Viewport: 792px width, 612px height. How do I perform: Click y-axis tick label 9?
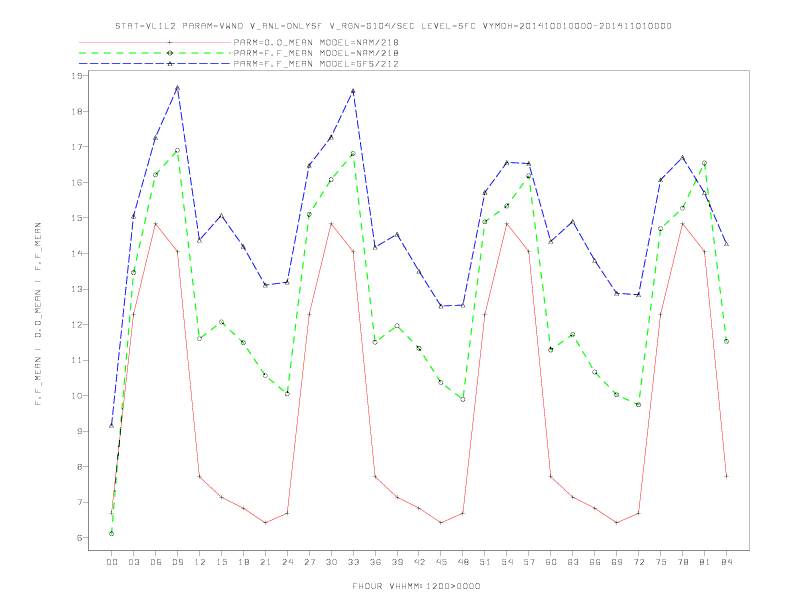point(79,432)
